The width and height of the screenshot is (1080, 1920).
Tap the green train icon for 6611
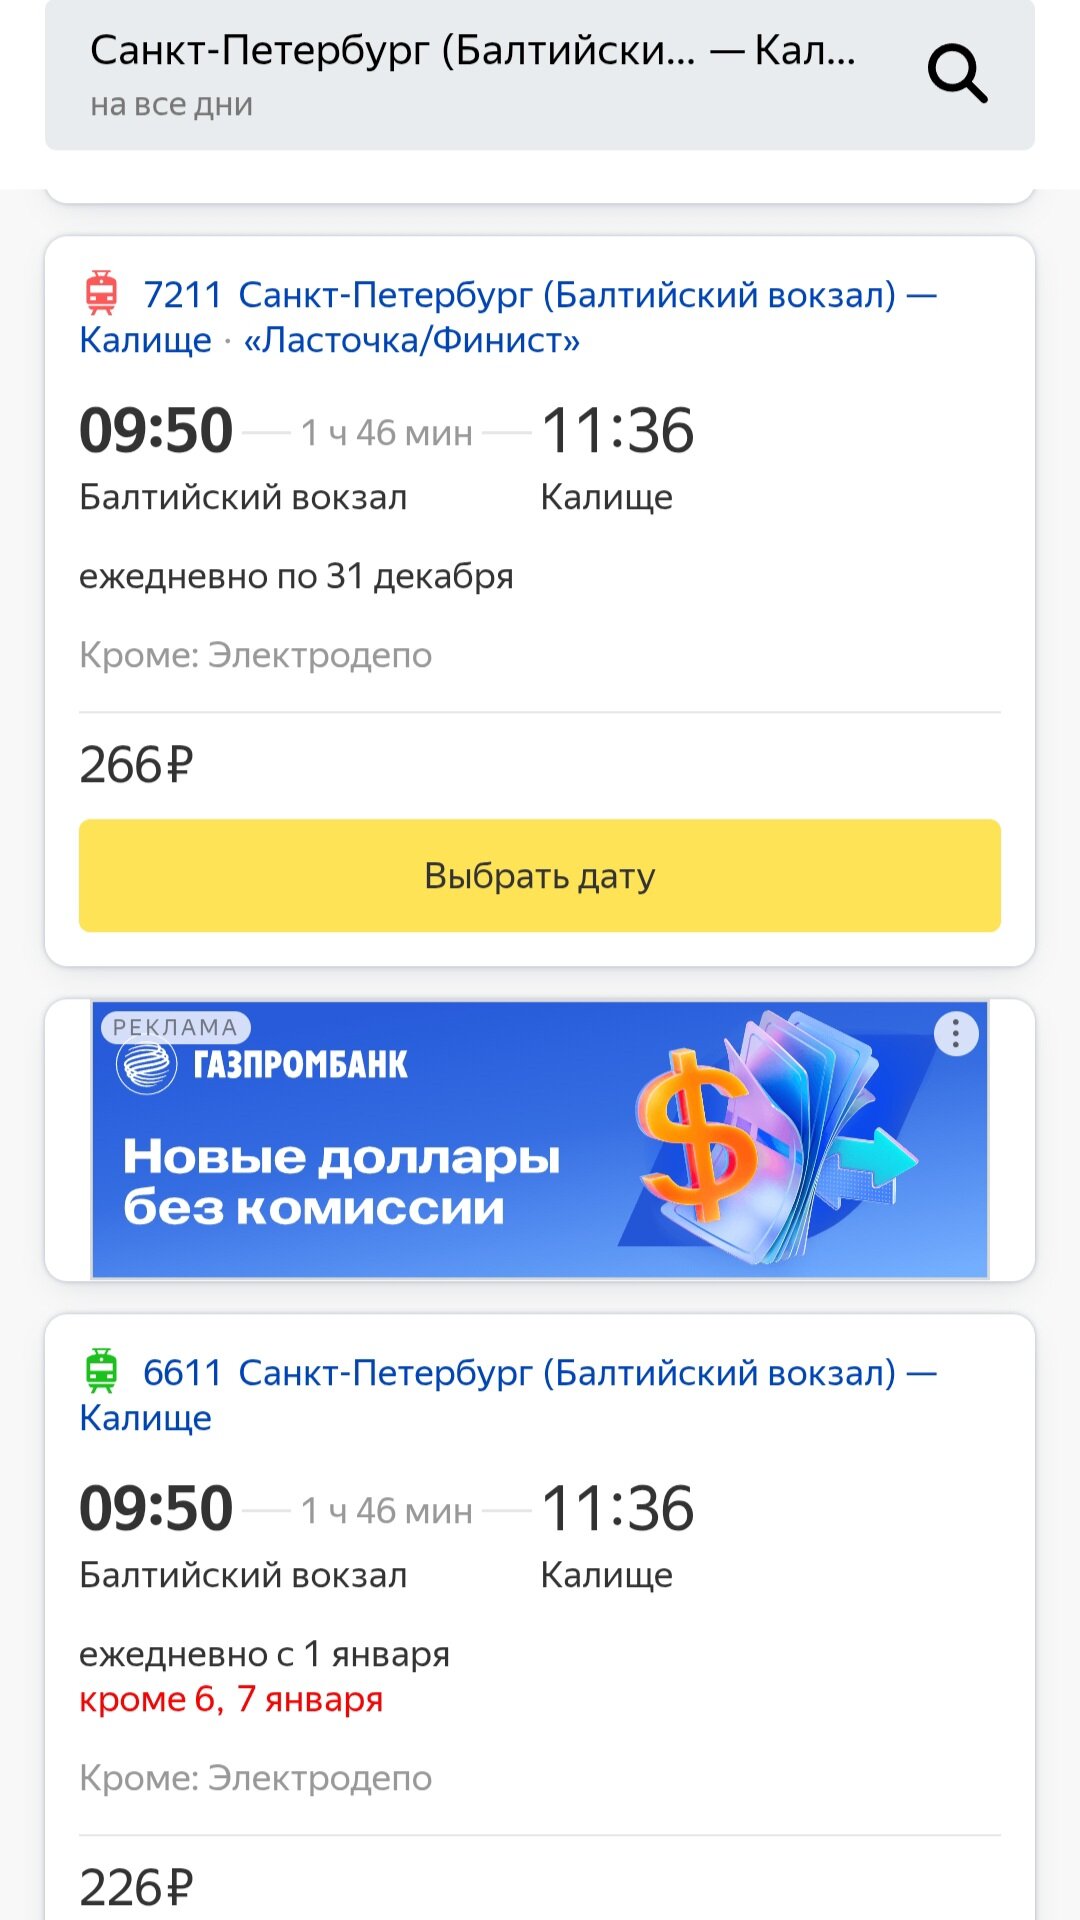101,1371
